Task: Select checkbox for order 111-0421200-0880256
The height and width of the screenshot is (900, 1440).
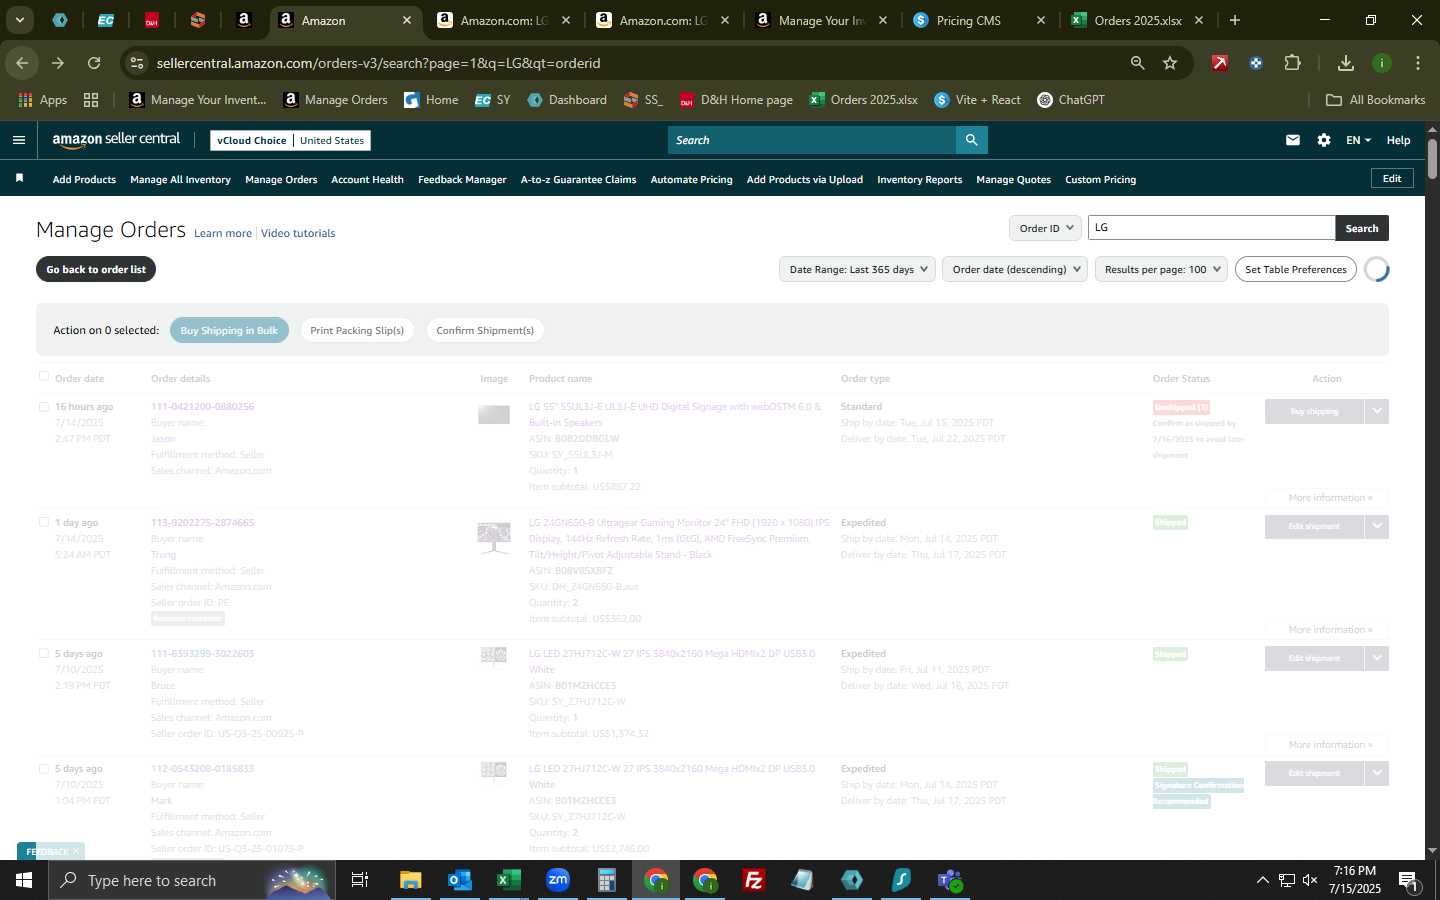Action: pyautogui.click(x=43, y=407)
